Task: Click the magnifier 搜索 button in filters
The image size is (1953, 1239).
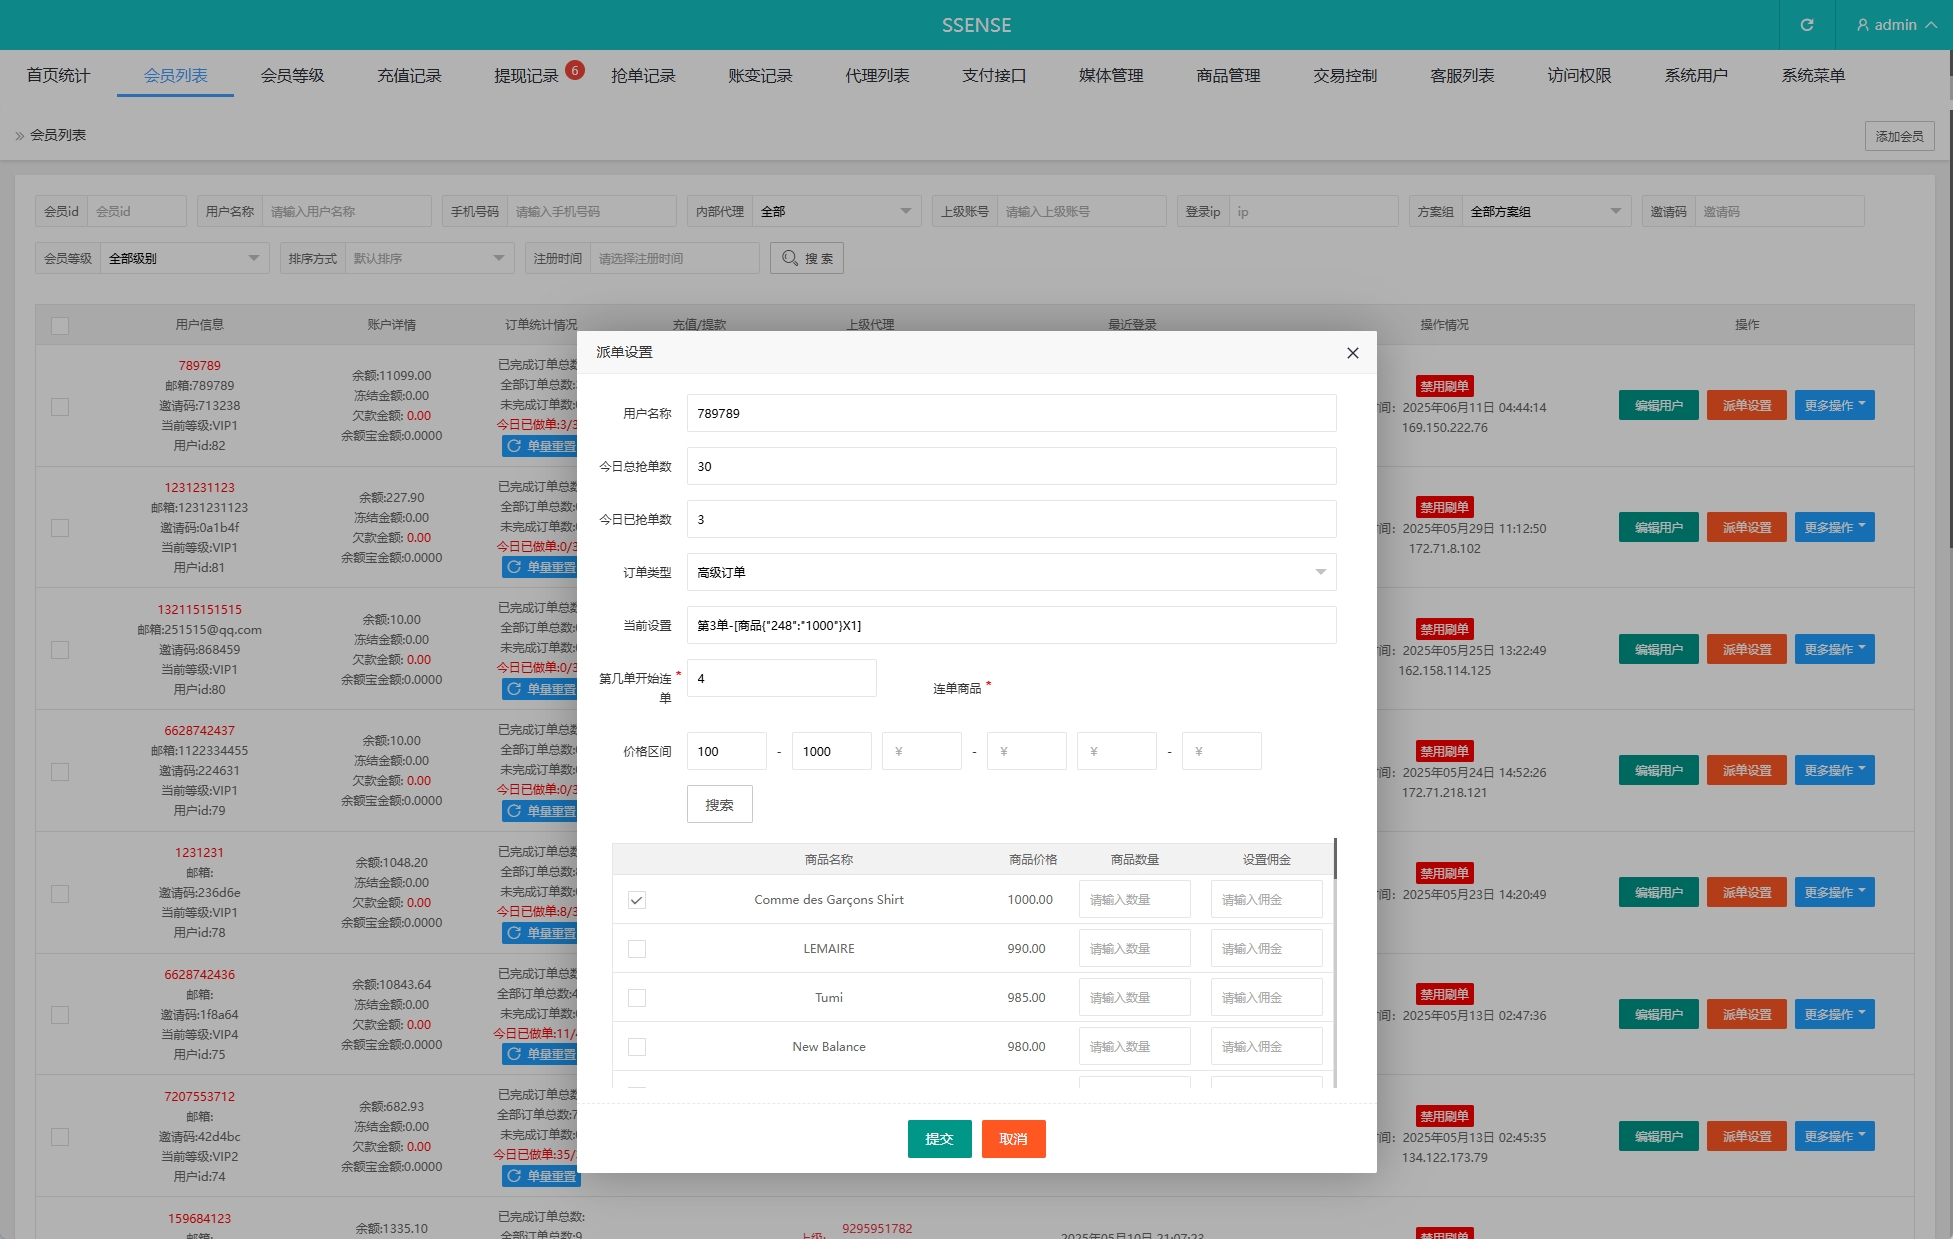Action: [806, 258]
